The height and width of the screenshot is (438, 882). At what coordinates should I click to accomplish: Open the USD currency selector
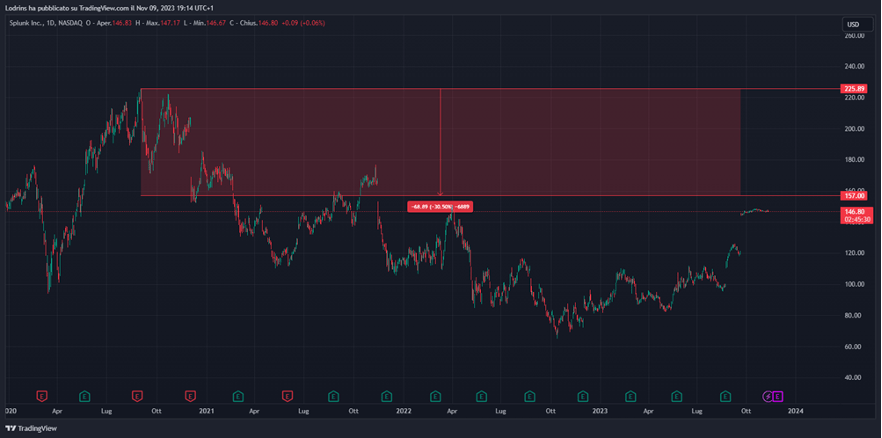pyautogui.click(x=853, y=24)
